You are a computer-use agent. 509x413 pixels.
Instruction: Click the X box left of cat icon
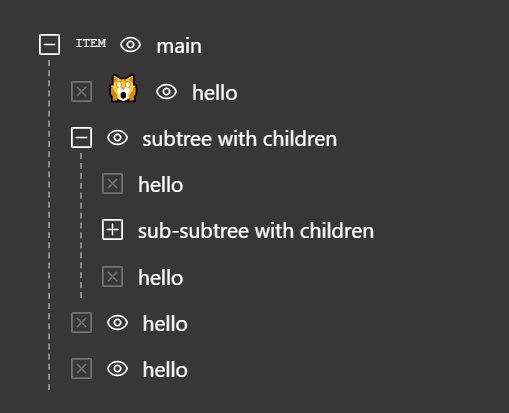81,91
